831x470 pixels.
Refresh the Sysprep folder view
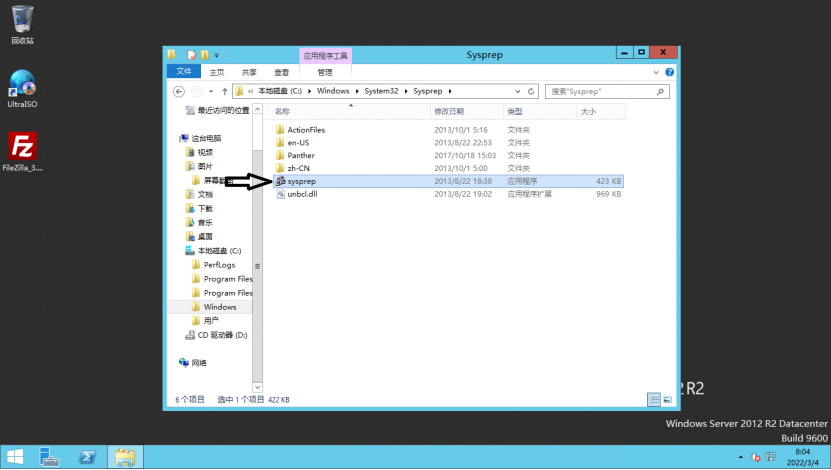(531, 91)
